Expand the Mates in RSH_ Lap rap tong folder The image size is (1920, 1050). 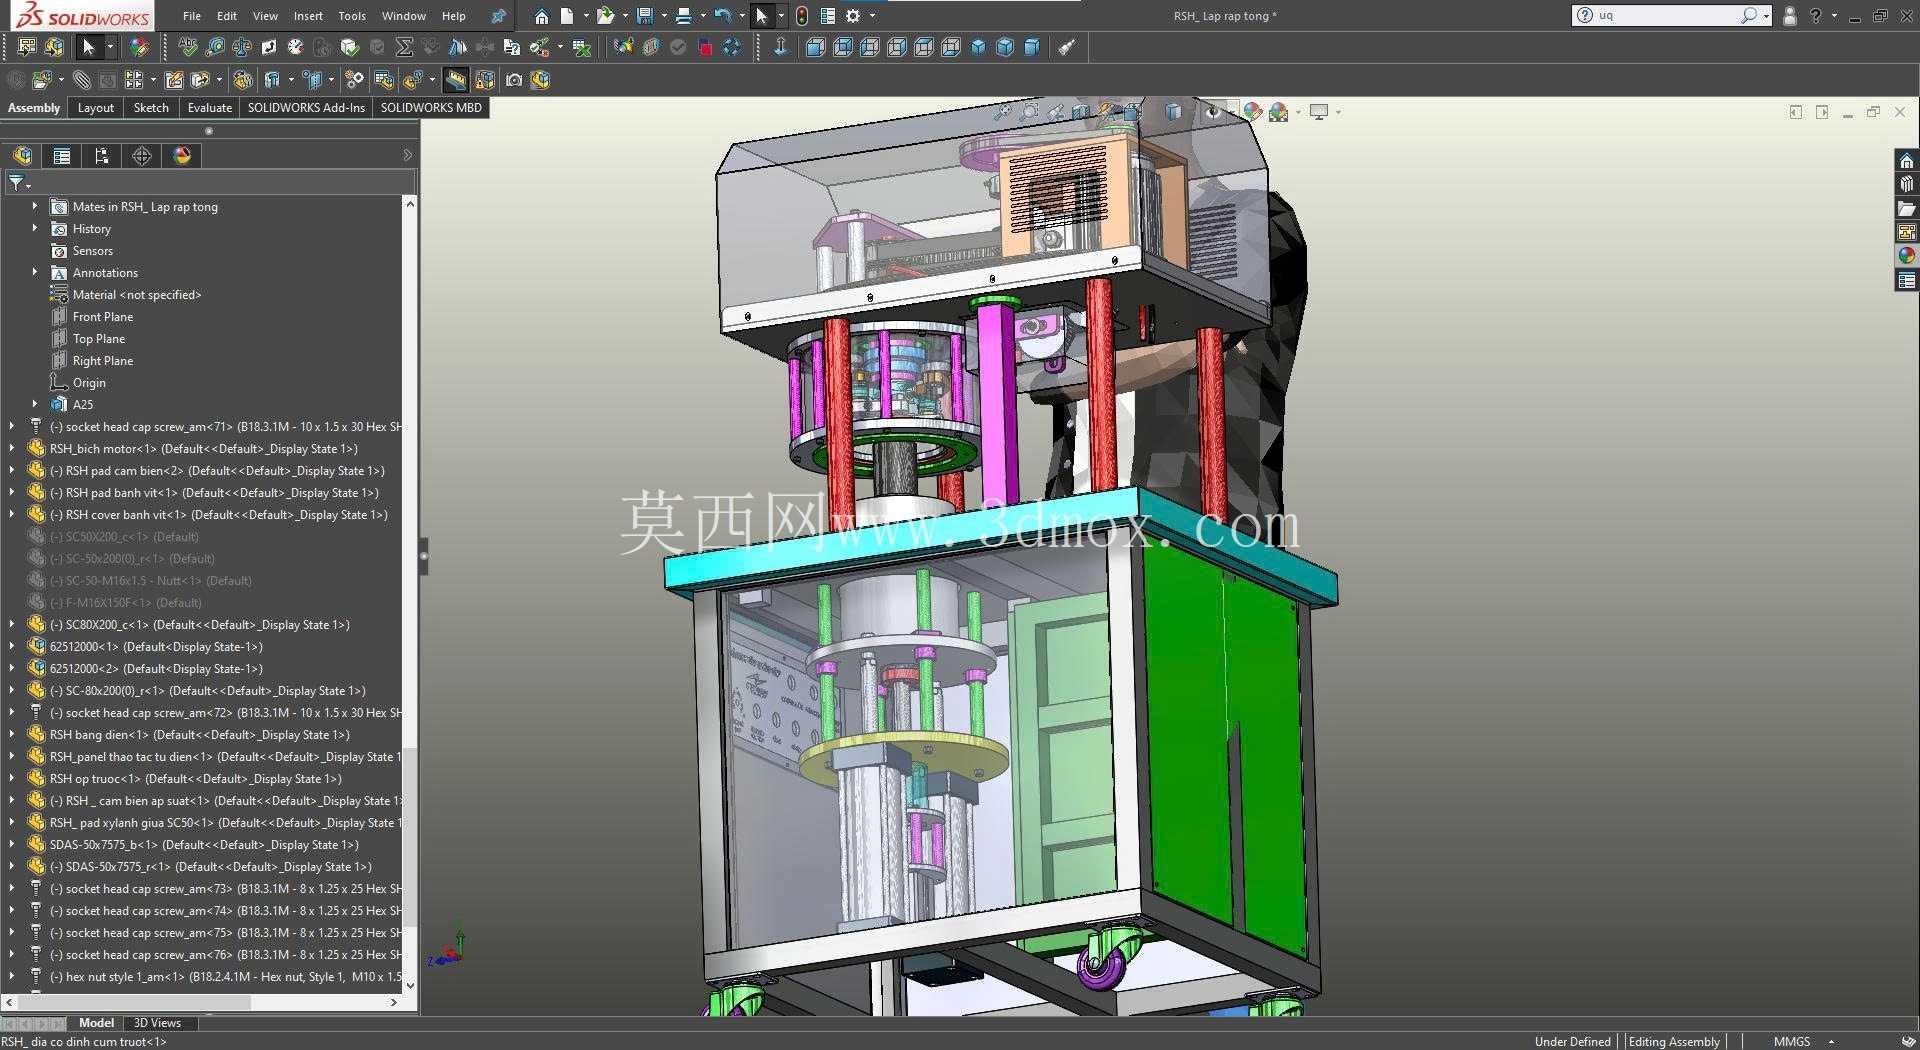35,206
